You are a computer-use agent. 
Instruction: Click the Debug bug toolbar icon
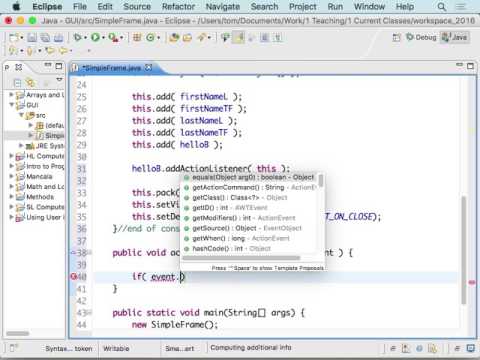(77, 37)
